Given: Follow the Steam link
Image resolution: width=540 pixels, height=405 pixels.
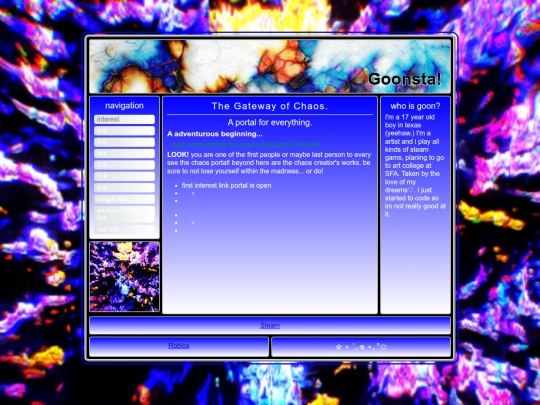Looking at the screenshot, I should point(270,325).
